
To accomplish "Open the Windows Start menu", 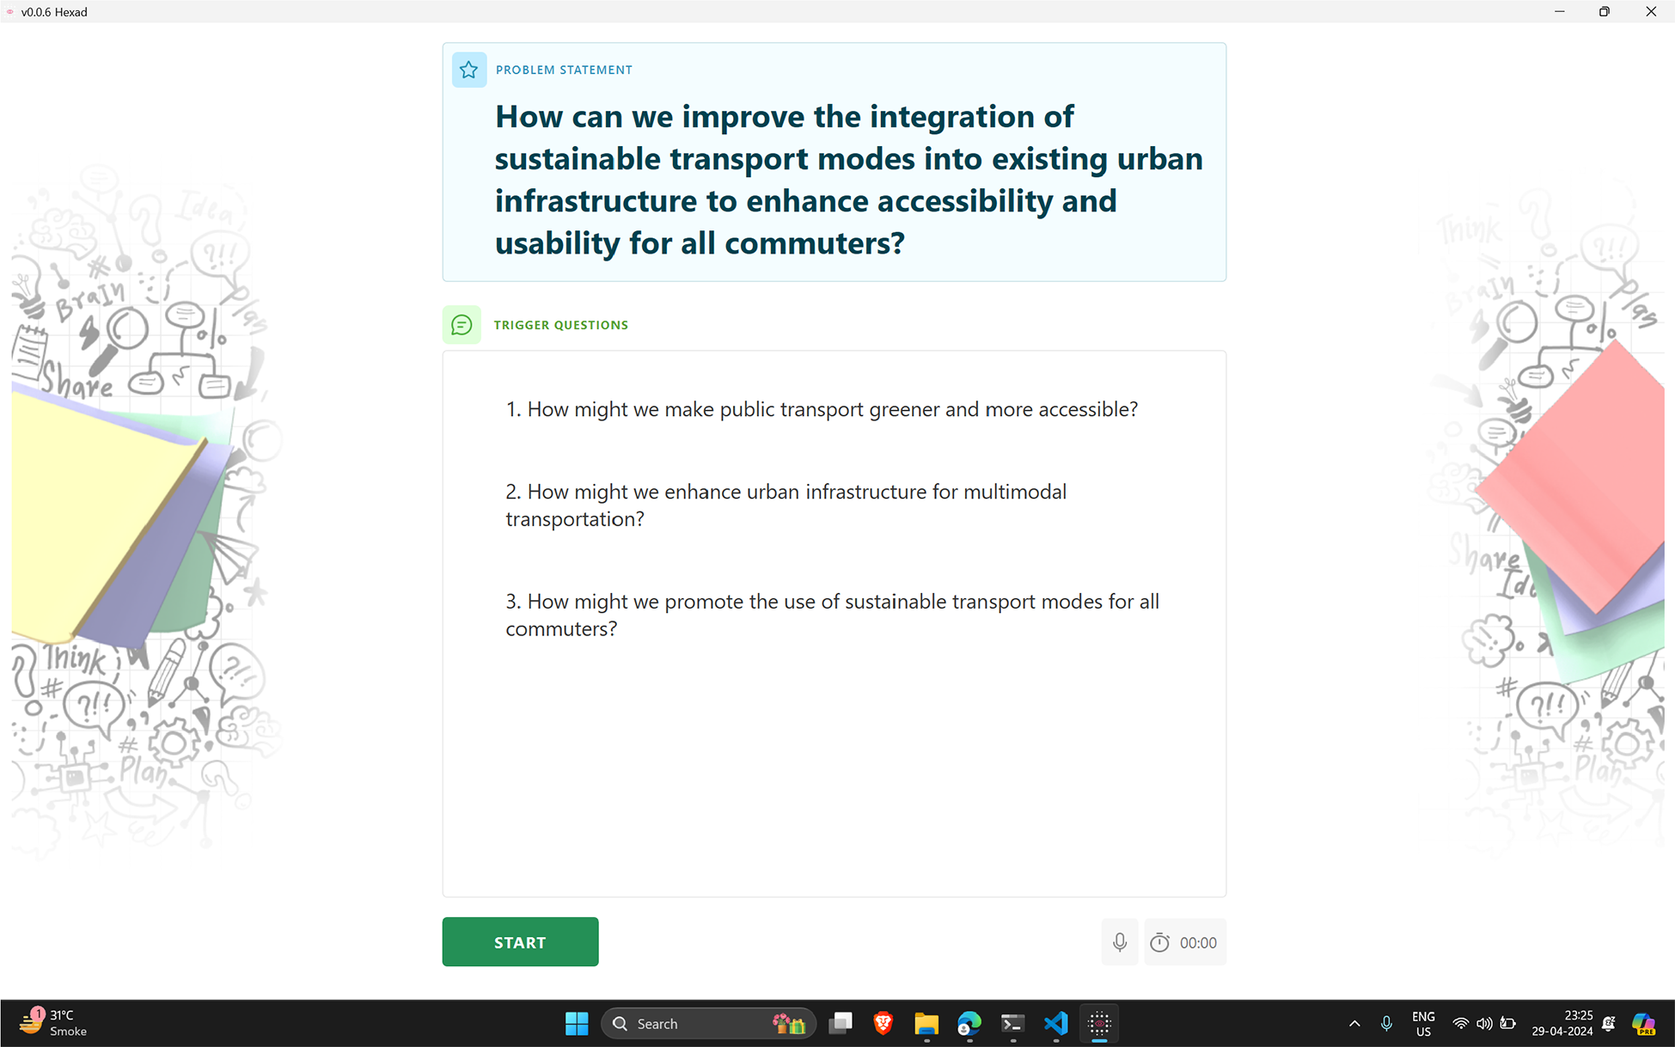I will [577, 1023].
